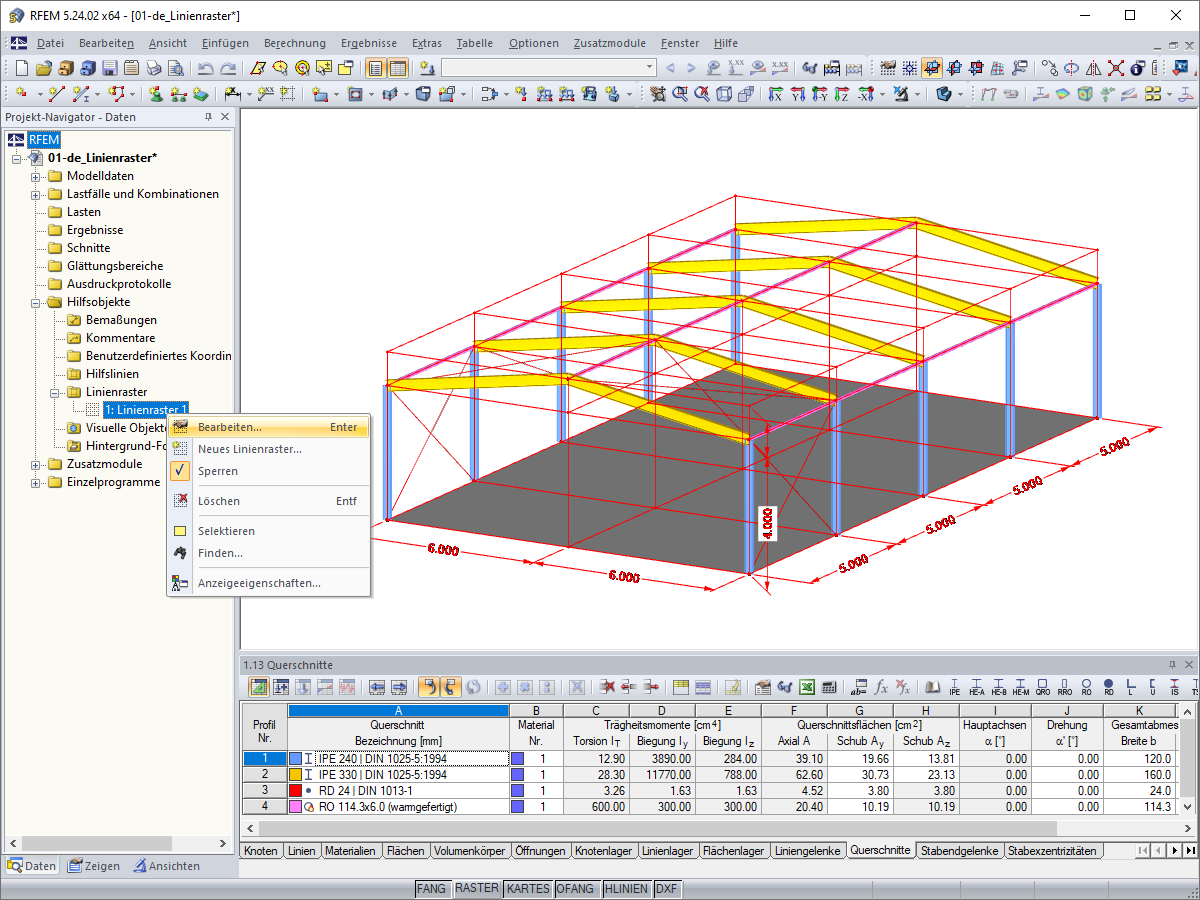Click the New Line tool icon
Screen dimensions: 1200x900
[56, 93]
